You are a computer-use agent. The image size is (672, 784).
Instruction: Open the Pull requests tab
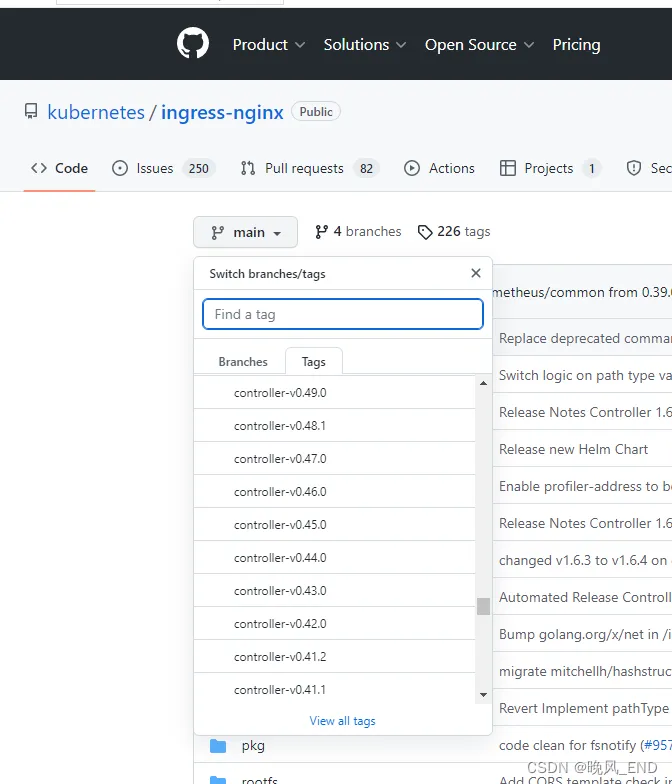309,168
